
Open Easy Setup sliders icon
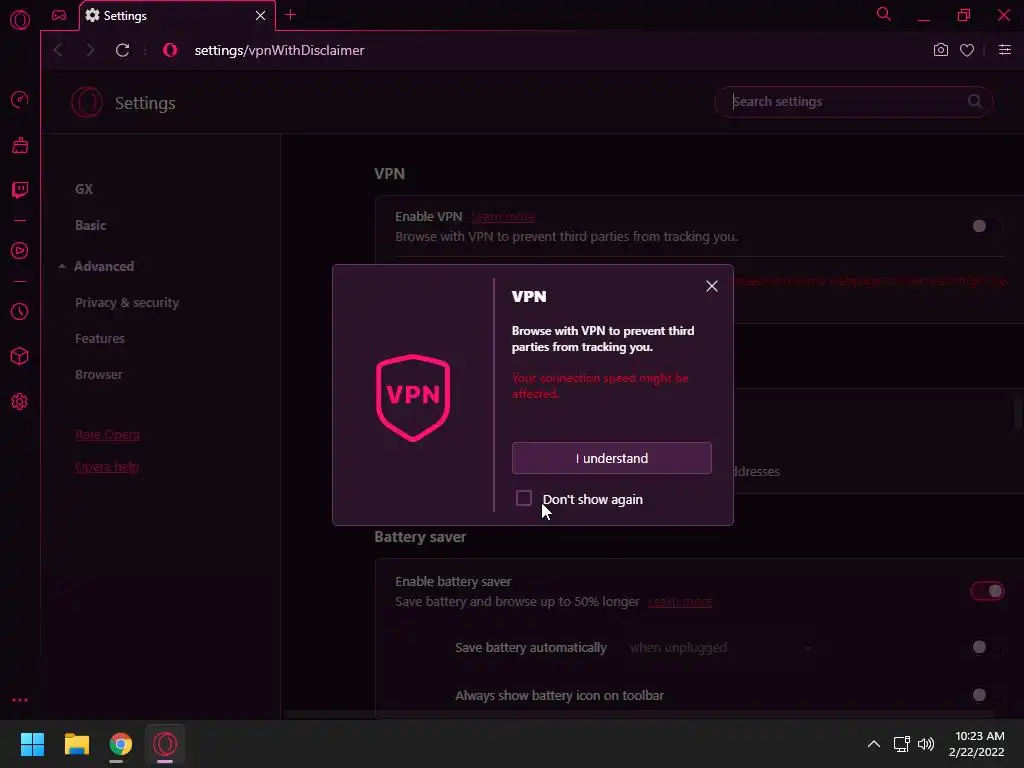point(1005,50)
